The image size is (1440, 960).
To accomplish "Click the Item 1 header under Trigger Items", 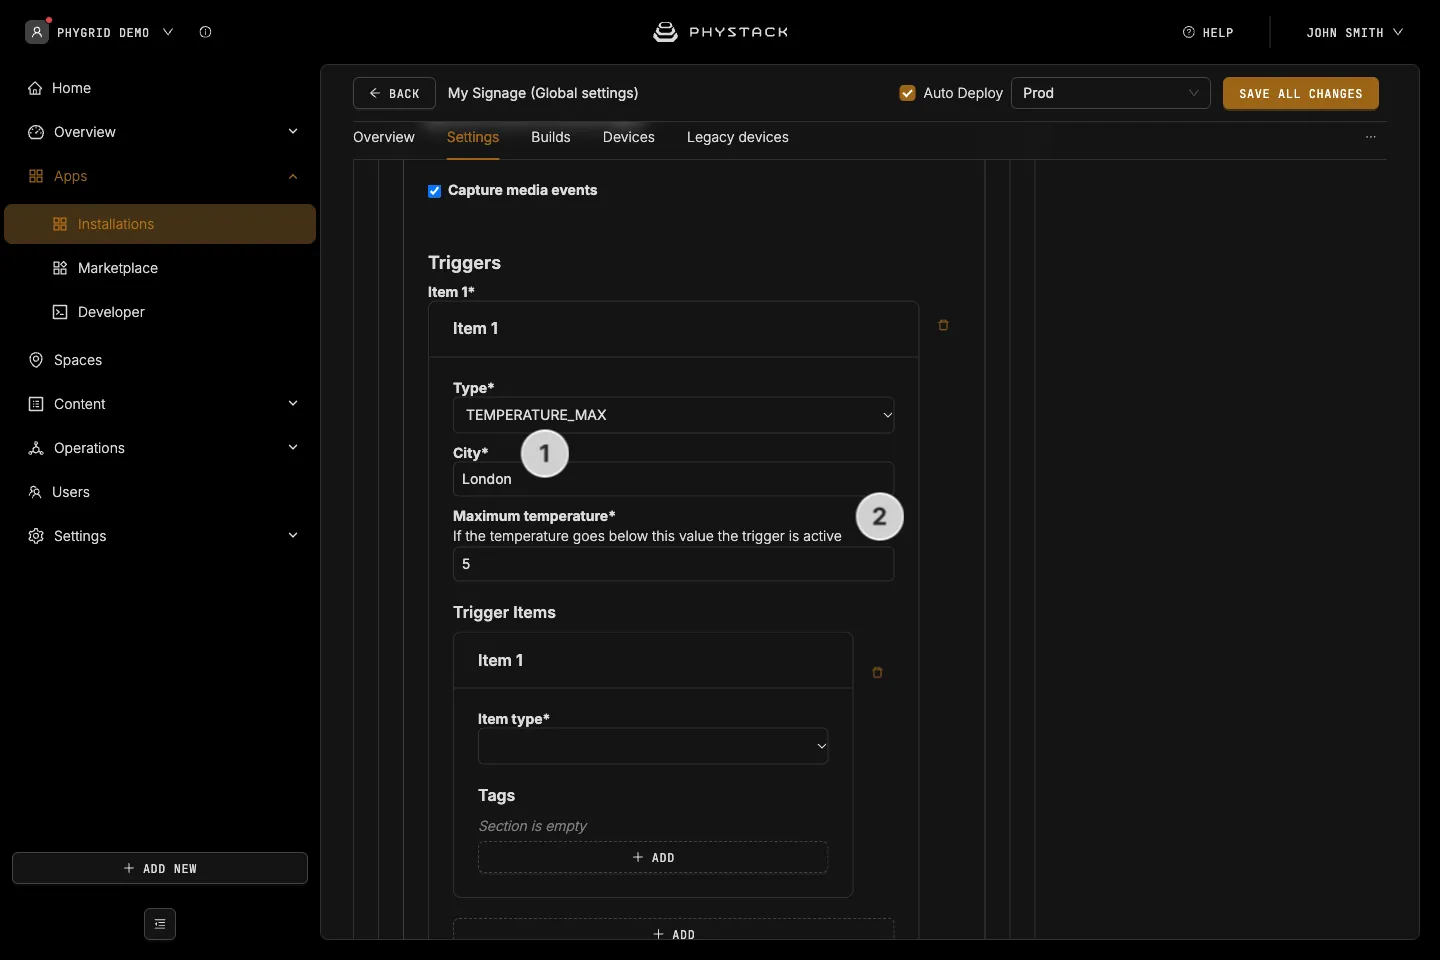I will pos(653,660).
